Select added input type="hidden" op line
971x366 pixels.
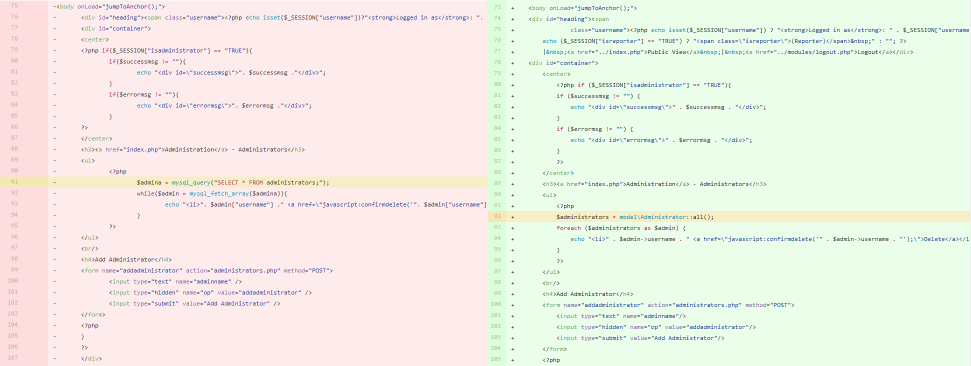pos(655,327)
